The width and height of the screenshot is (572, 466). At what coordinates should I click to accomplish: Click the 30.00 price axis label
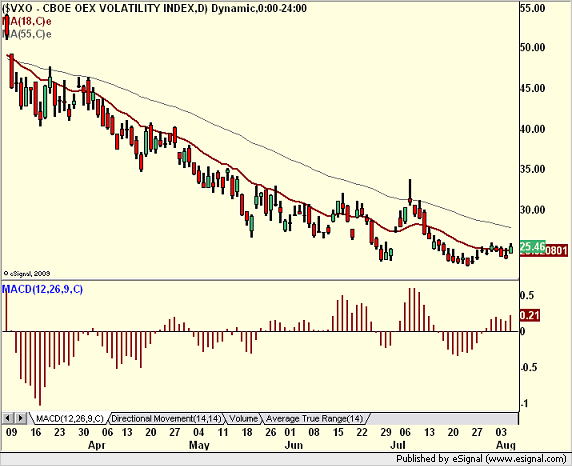point(533,210)
